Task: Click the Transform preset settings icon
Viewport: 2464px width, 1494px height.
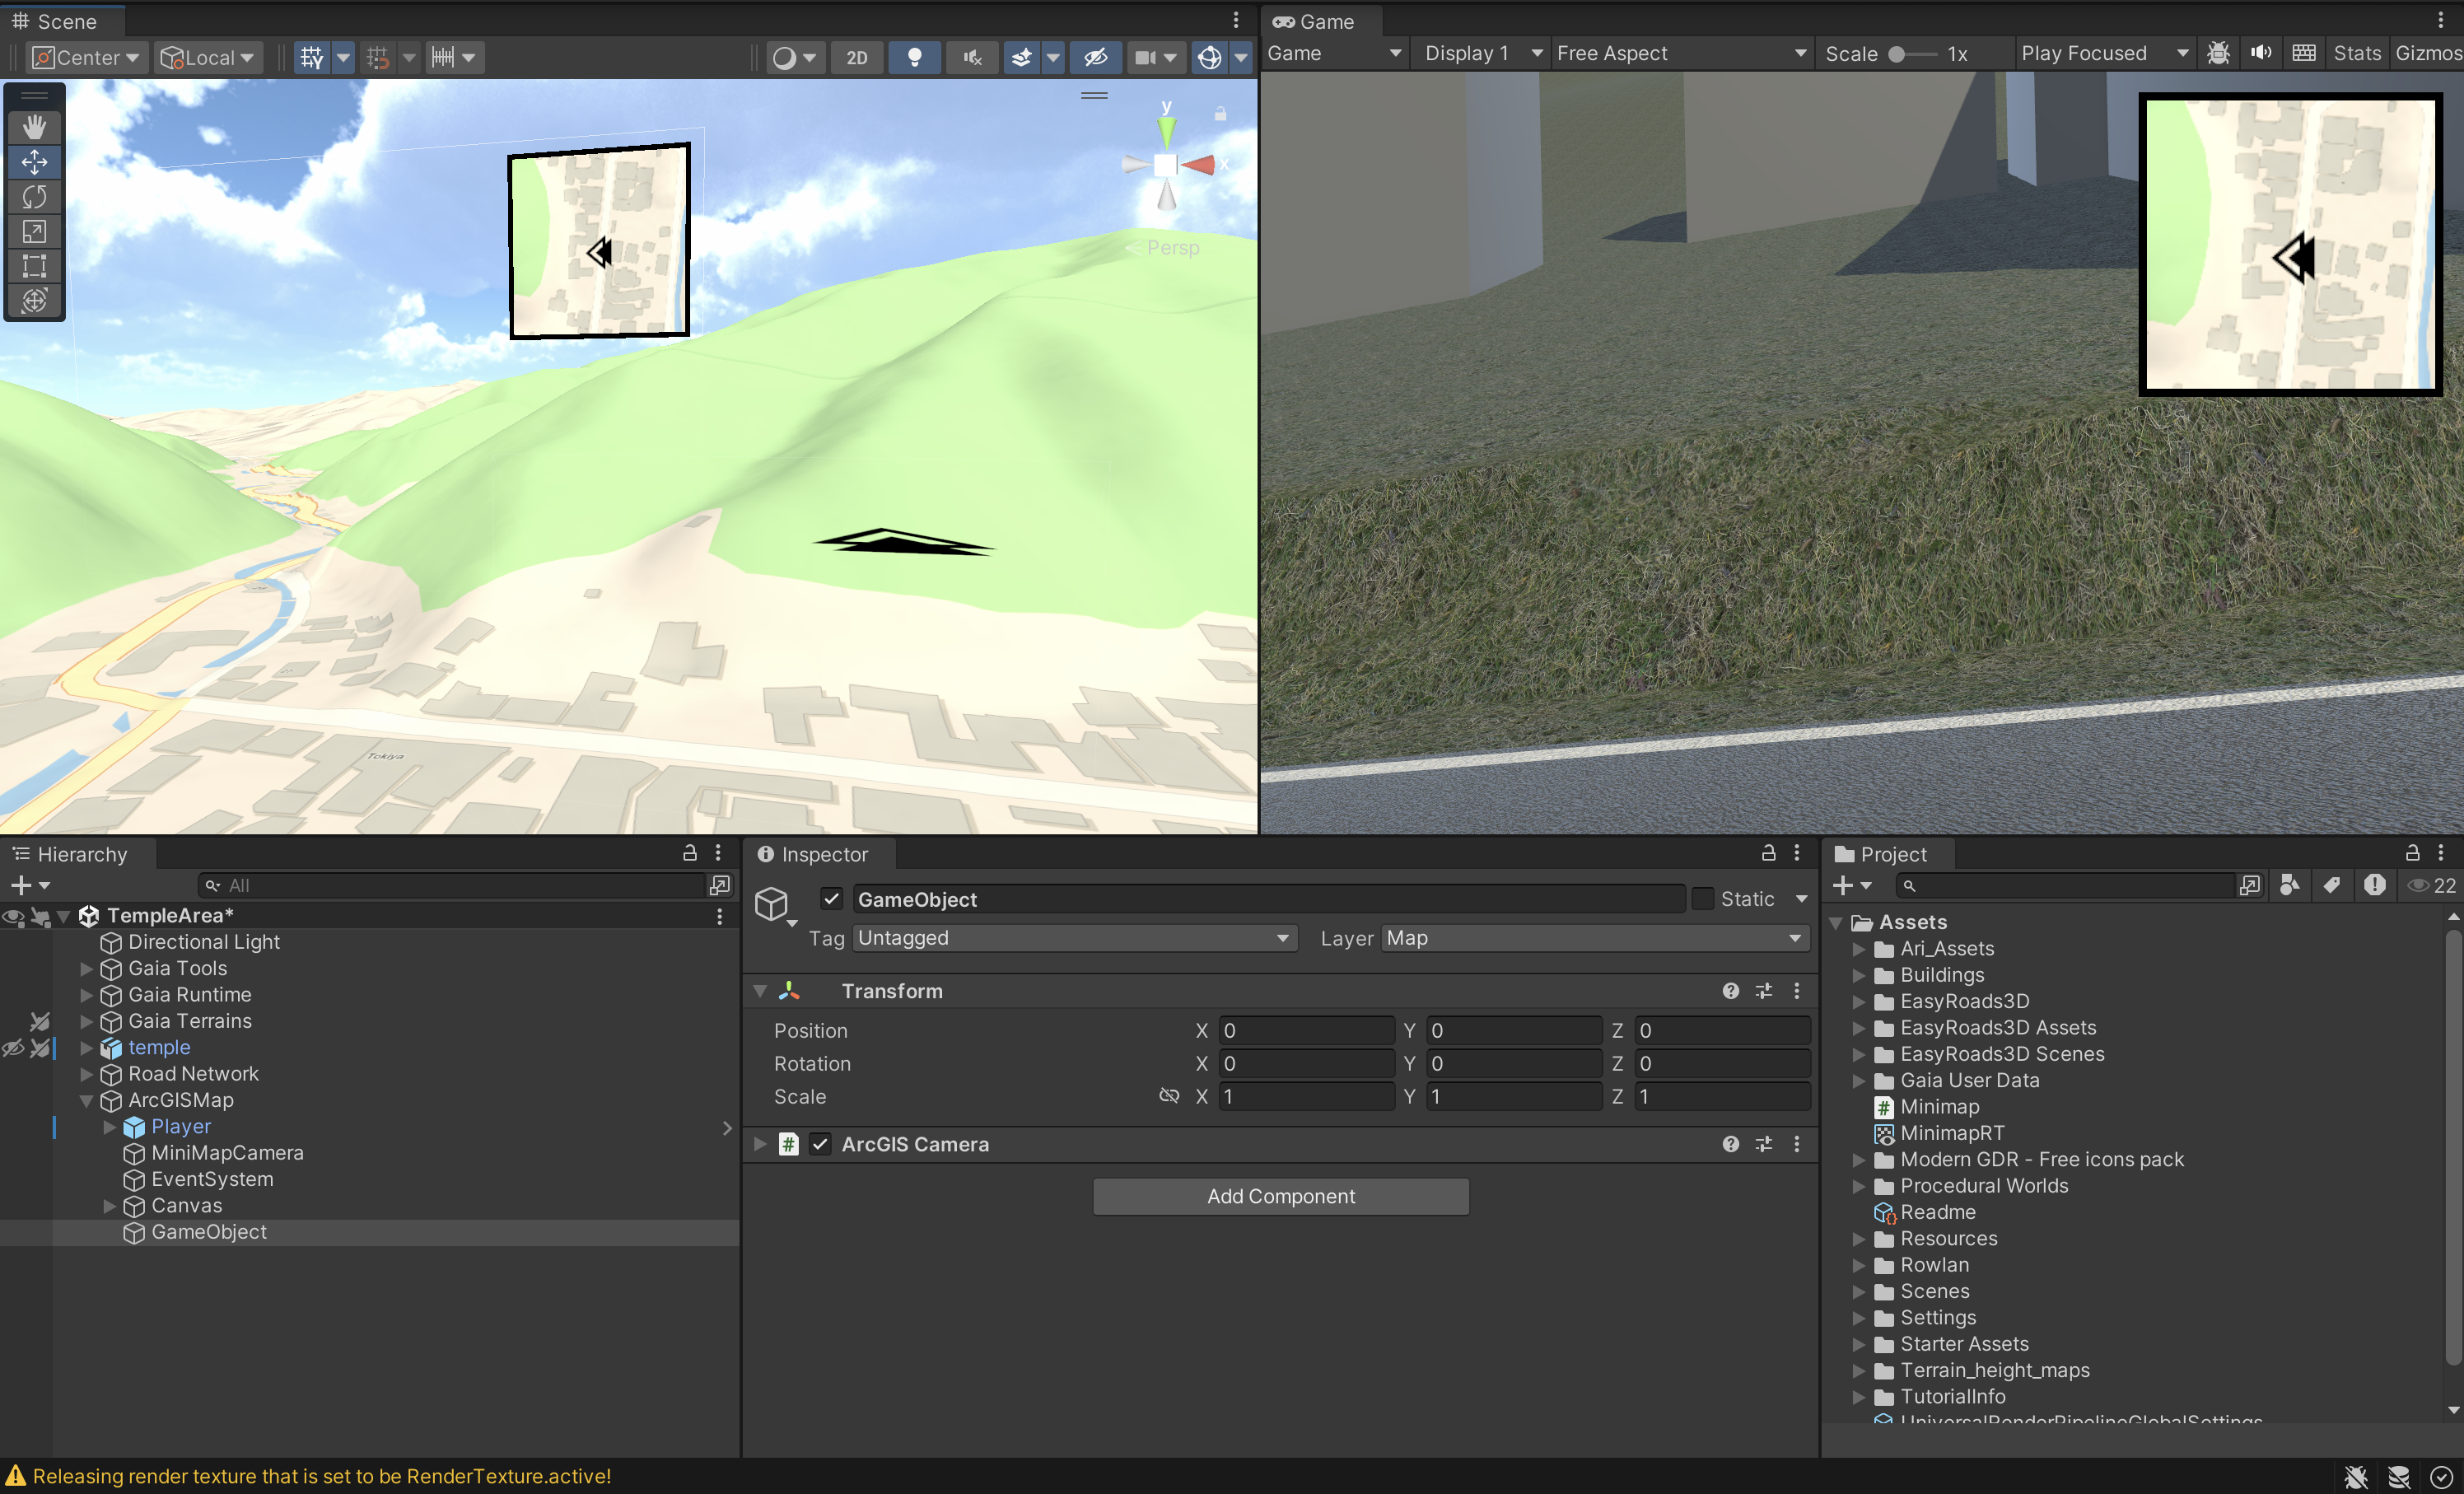Action: click(x=1764, y=991)
